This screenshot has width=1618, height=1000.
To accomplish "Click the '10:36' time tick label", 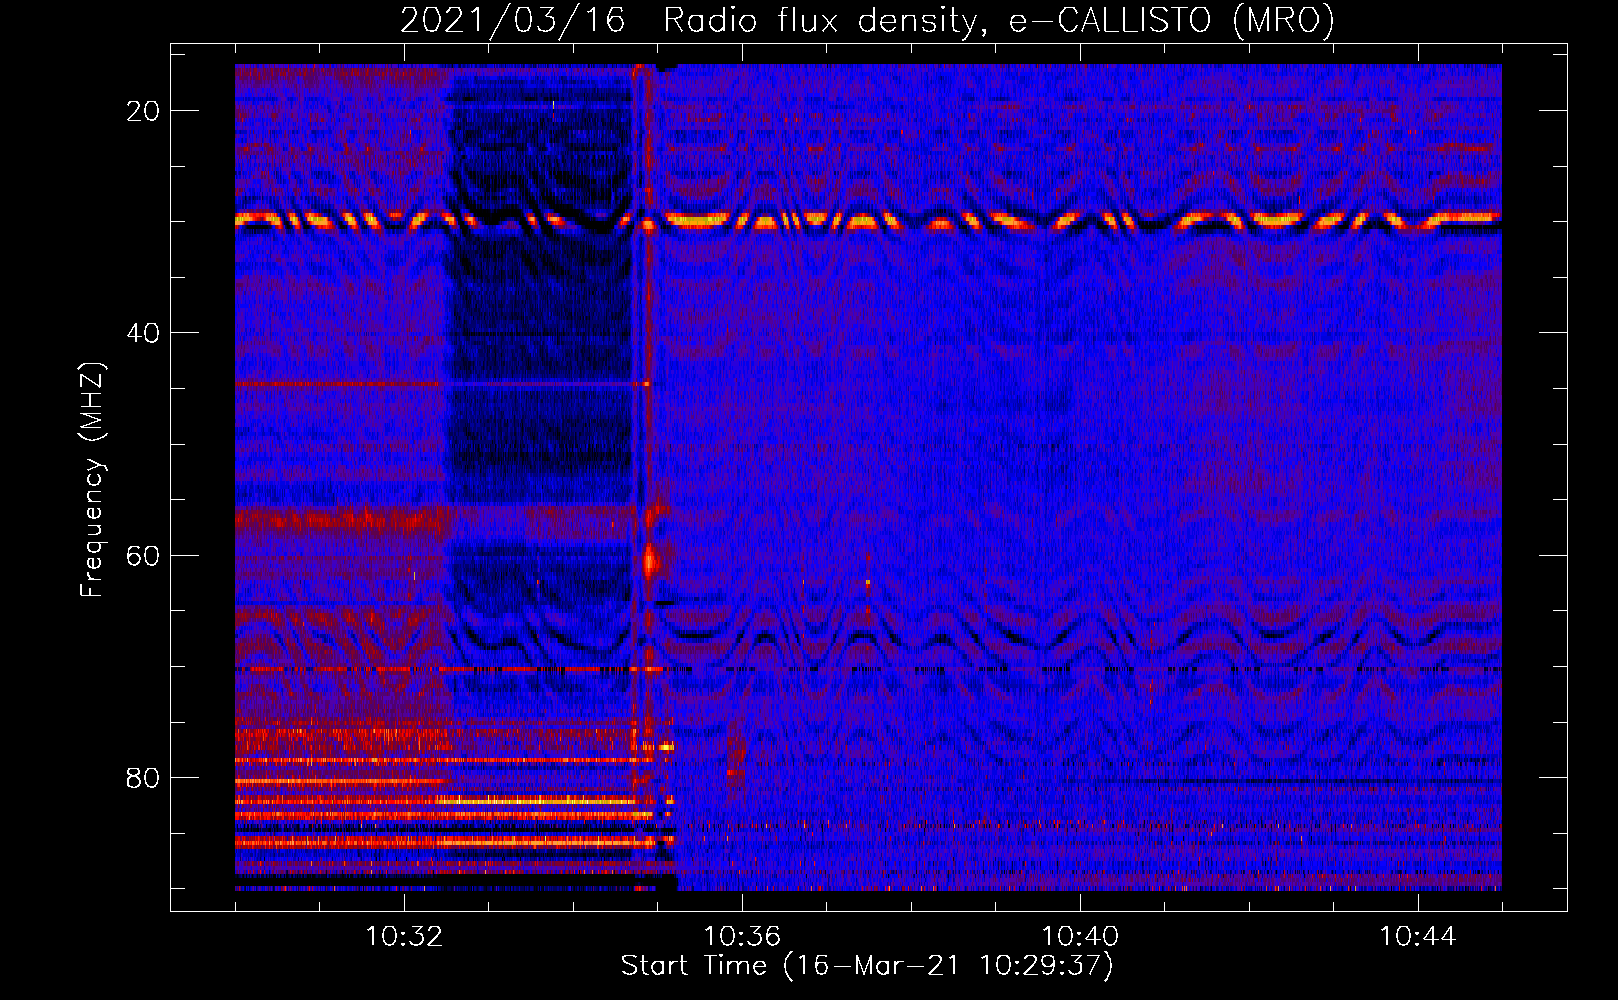I will (742, 937).
